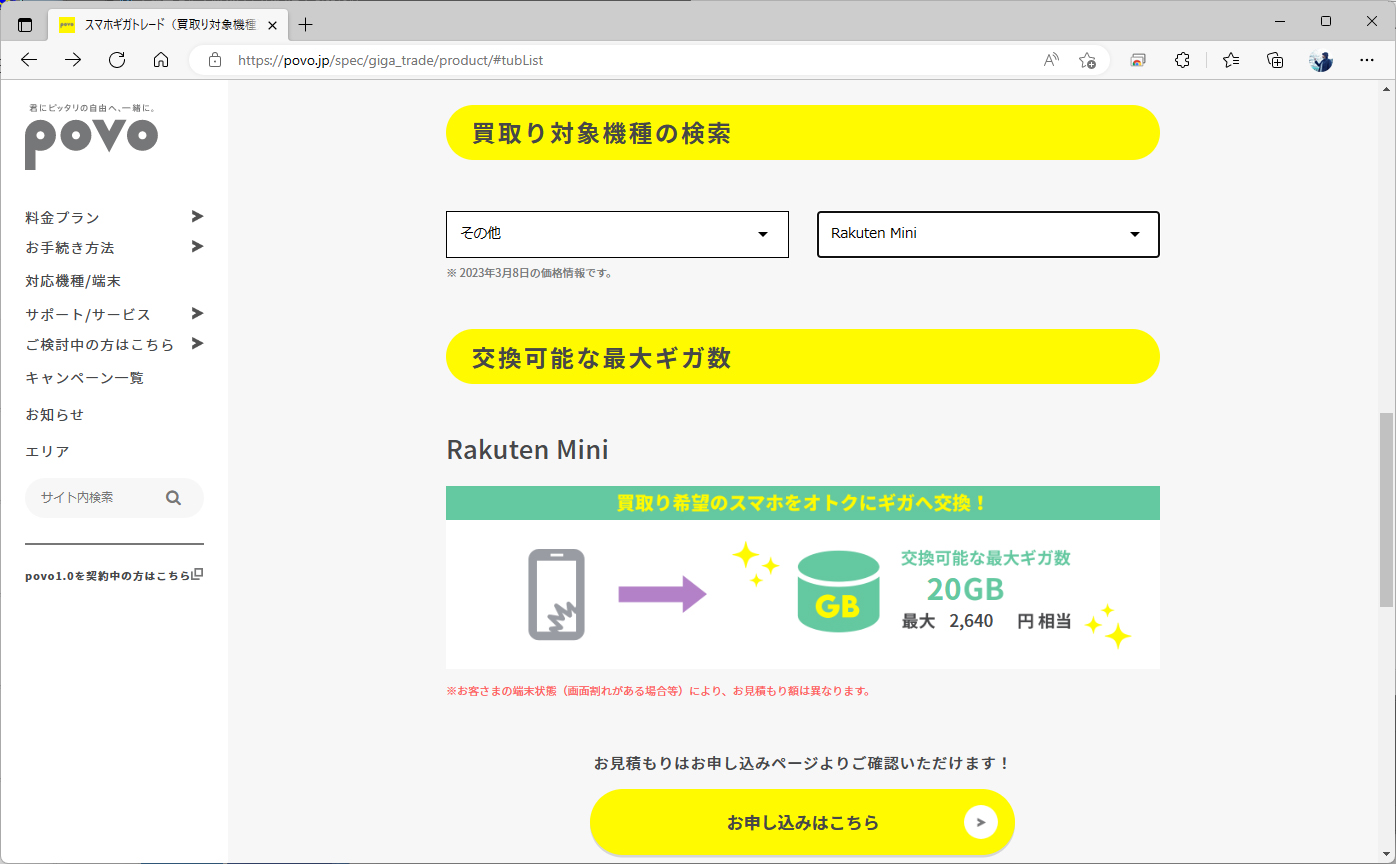Viewport: 1396px width, 864px height.
Task: Click the browser toolbar extension icon near Extensions
Action: 1138,60
